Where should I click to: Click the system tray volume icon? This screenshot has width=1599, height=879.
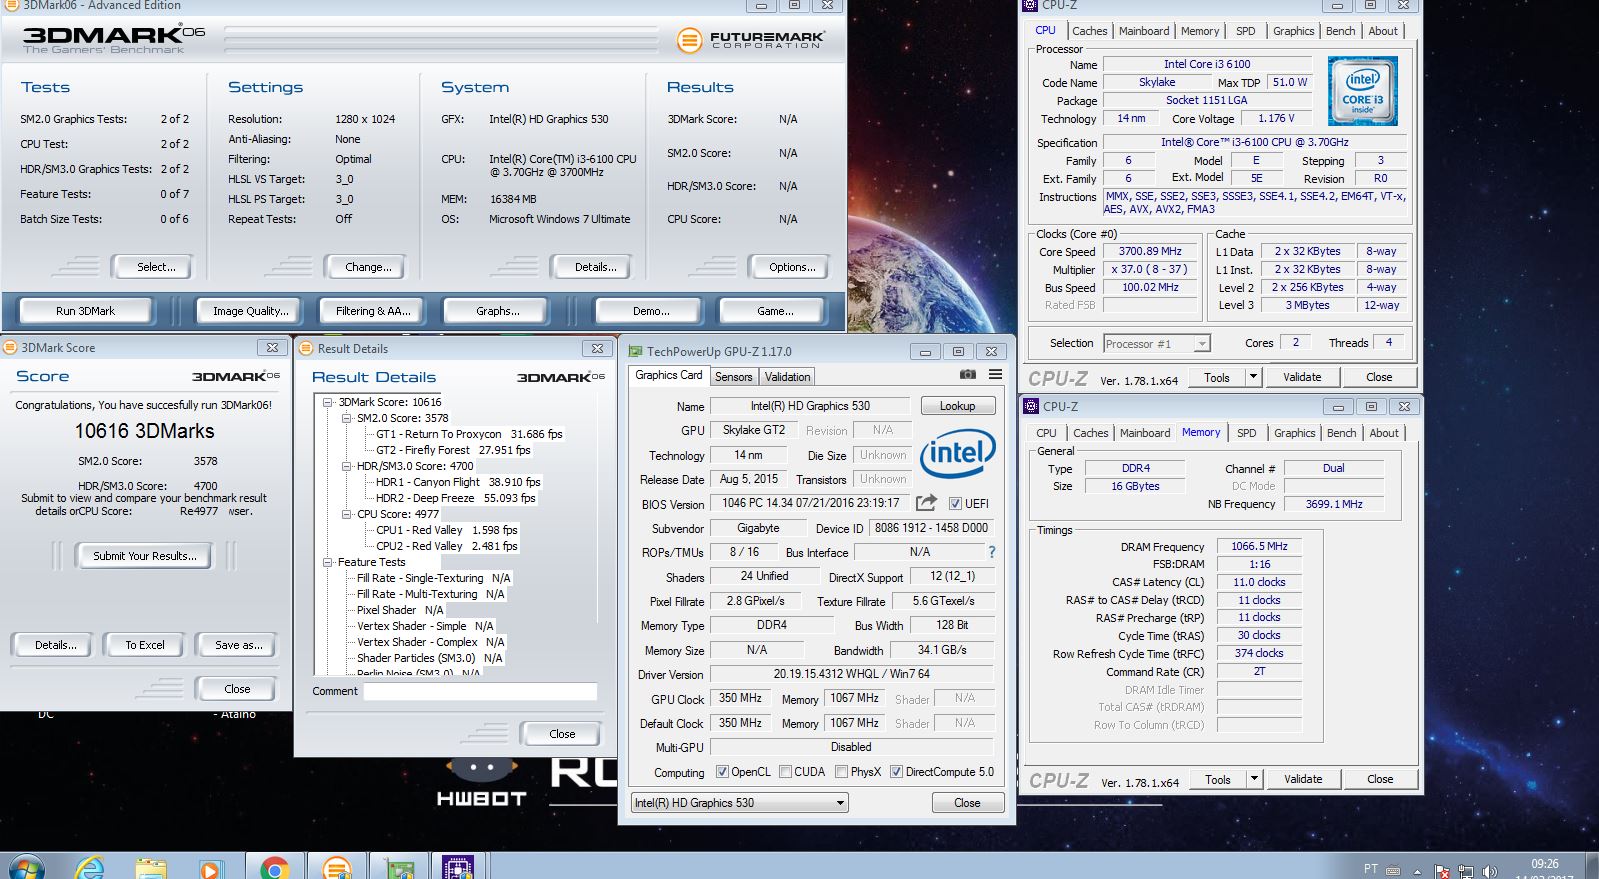click(1488, 872)
